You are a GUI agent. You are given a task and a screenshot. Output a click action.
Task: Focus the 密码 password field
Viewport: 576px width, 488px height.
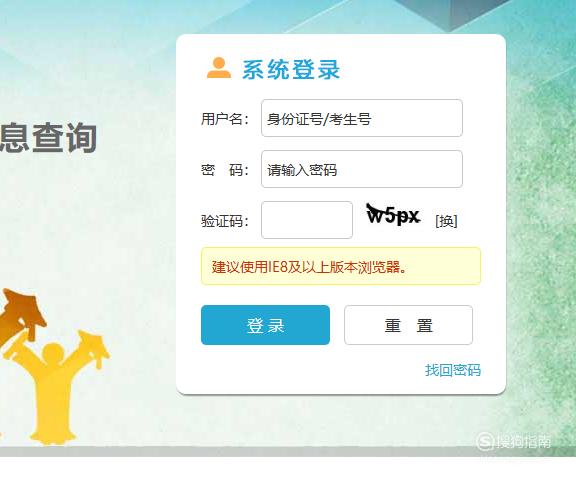click(x=362, y=169)
